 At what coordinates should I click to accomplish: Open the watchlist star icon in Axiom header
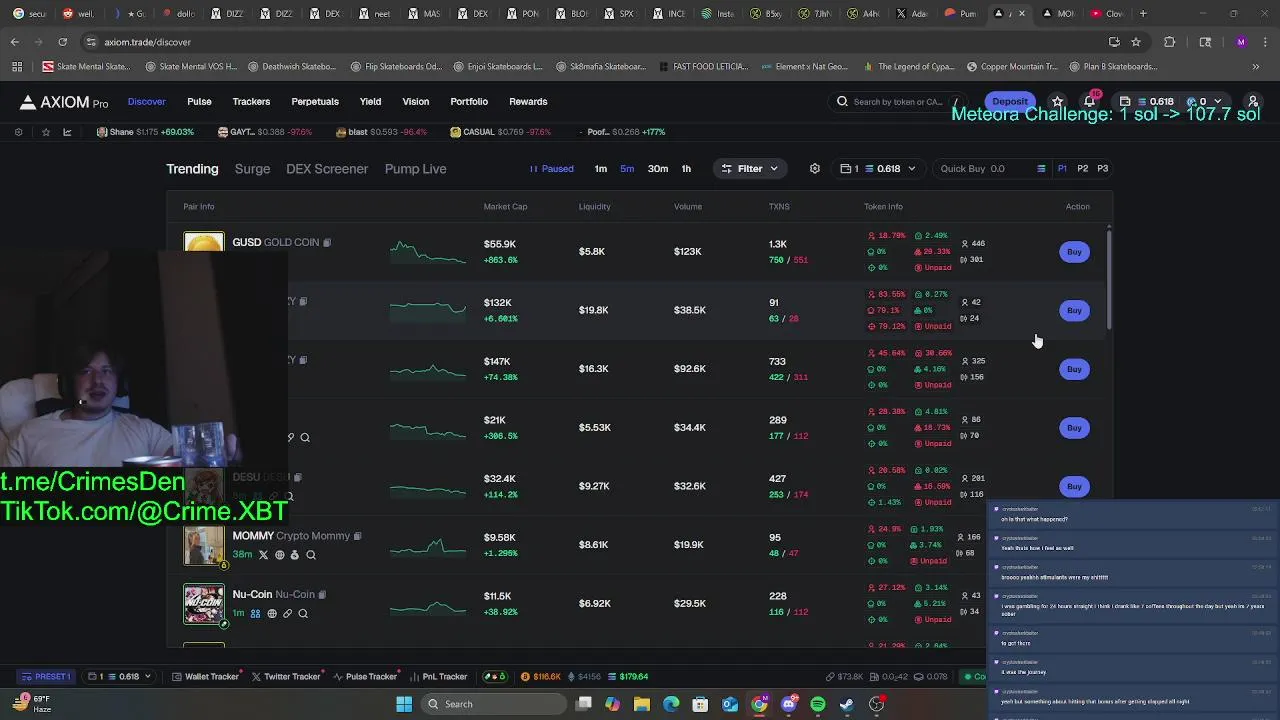click(1057, 101)
